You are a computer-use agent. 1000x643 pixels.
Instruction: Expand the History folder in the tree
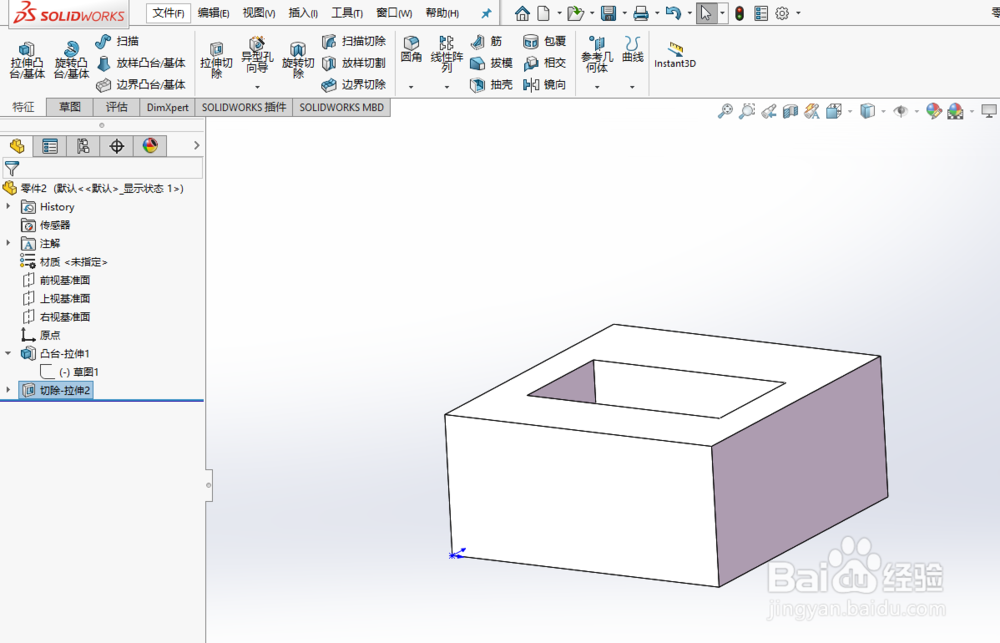(9, 206)
